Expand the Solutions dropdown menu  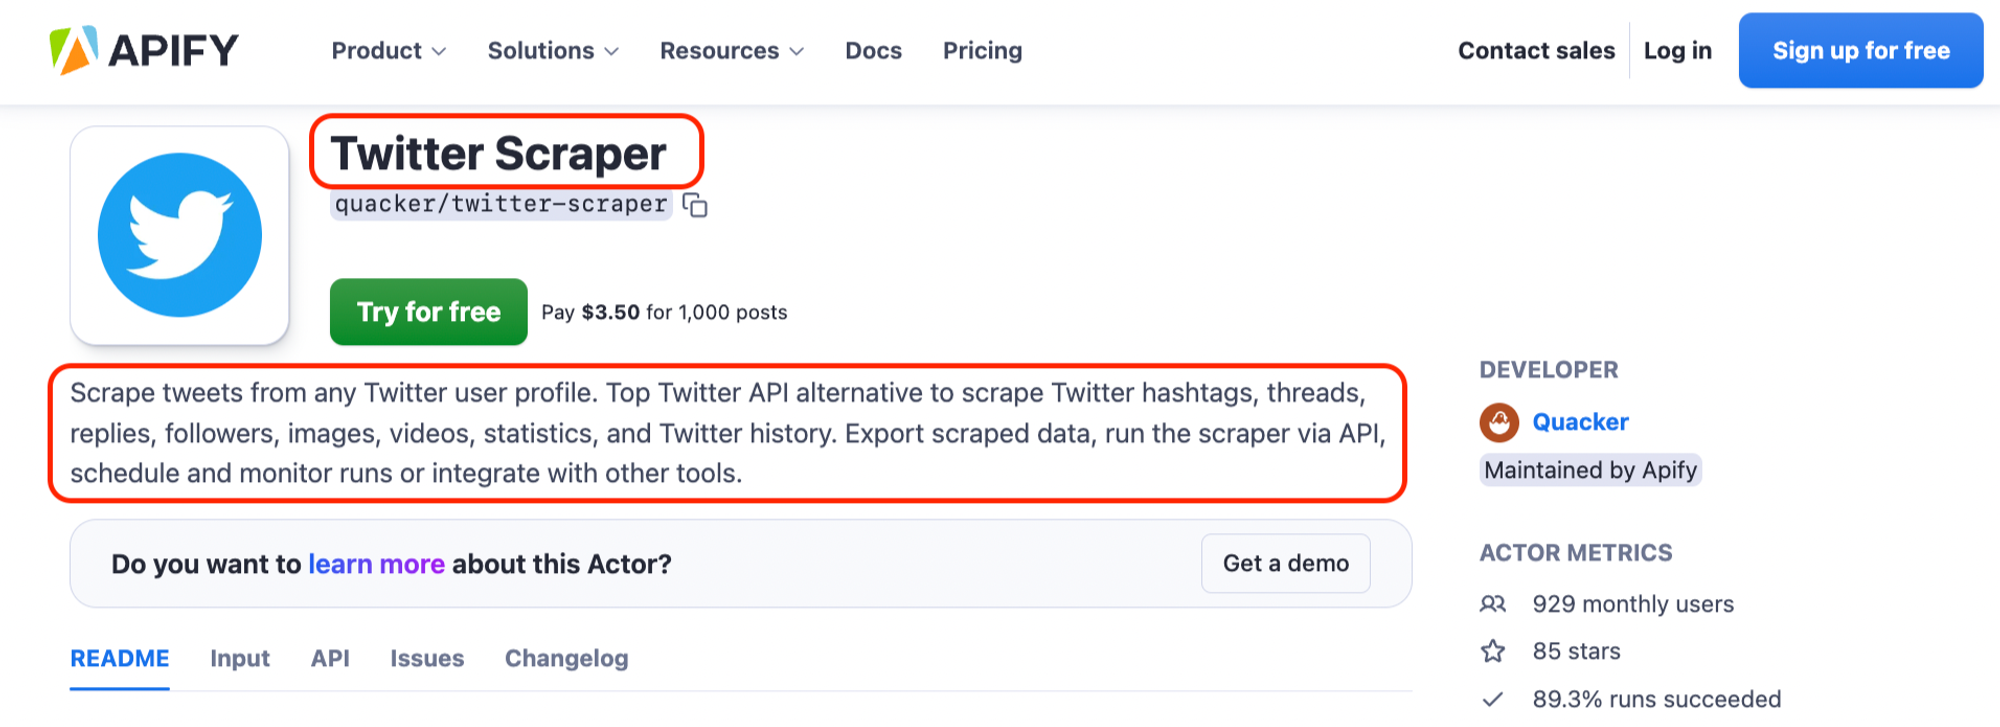coord(553,51)
